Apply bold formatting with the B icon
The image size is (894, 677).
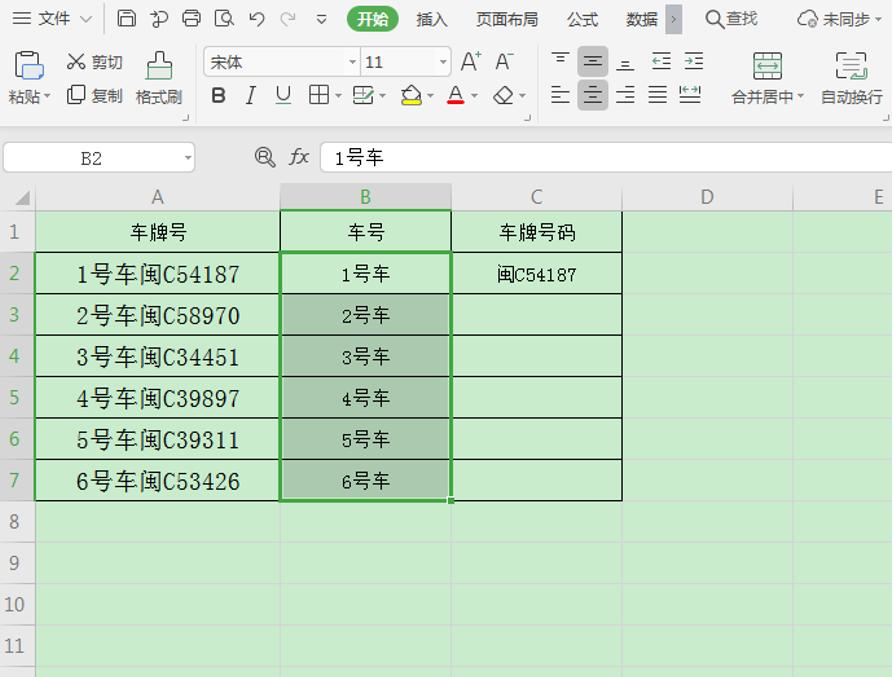[218, 96]
